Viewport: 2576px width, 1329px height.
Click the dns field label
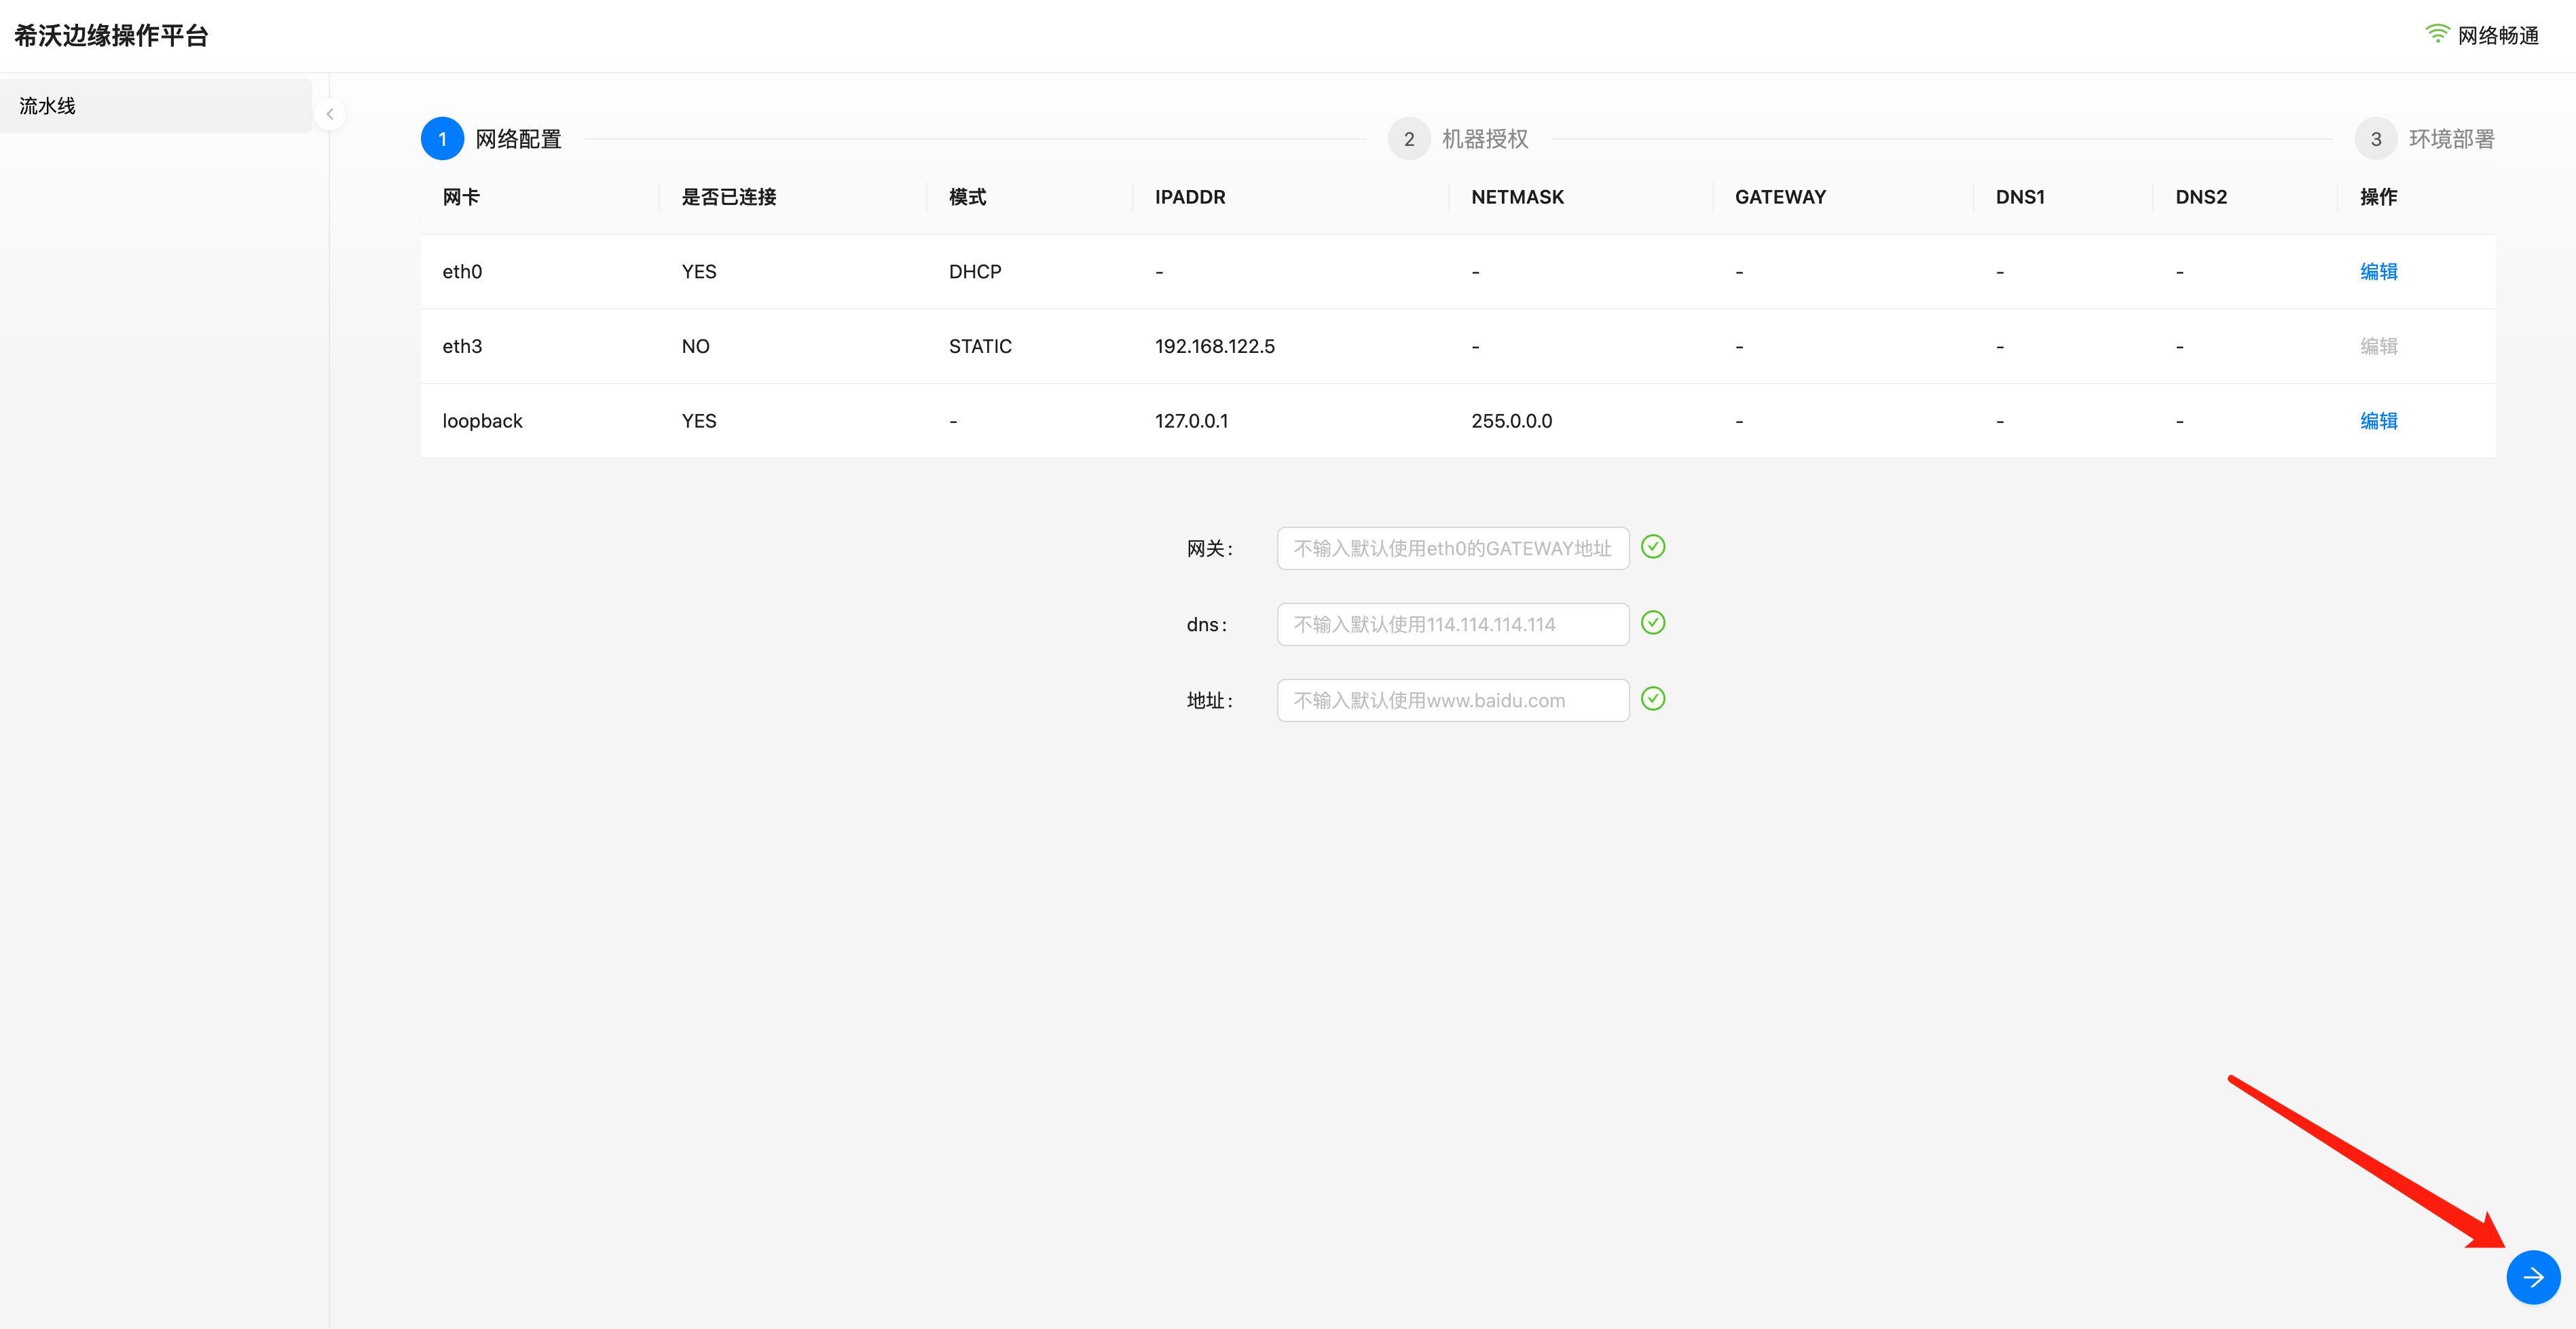[1206, 624]
